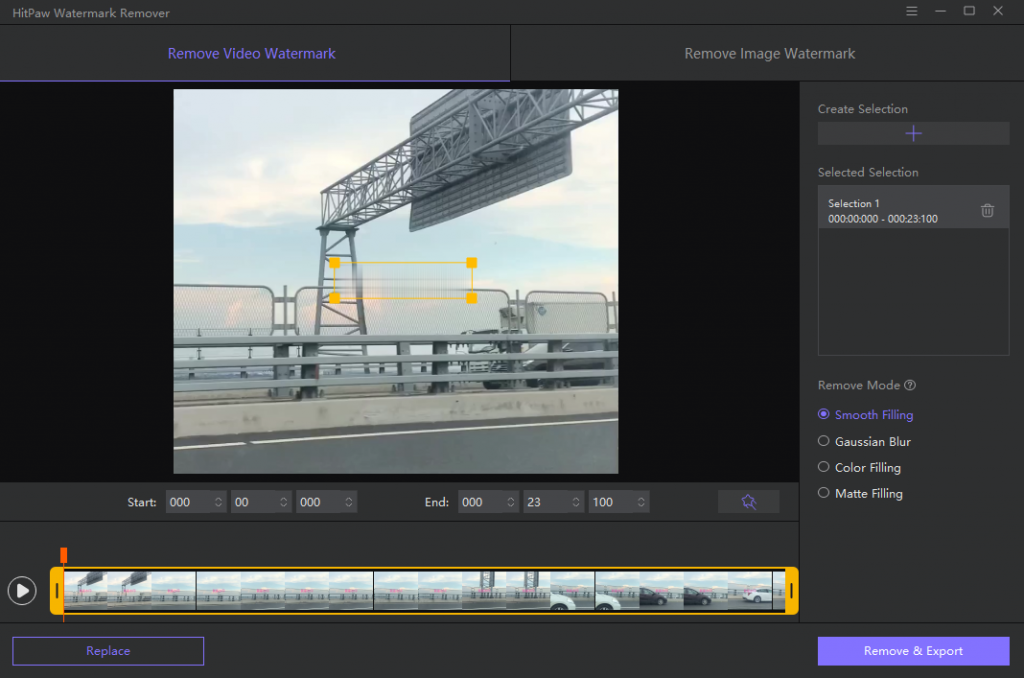Click the Replace button

point(107,651)
